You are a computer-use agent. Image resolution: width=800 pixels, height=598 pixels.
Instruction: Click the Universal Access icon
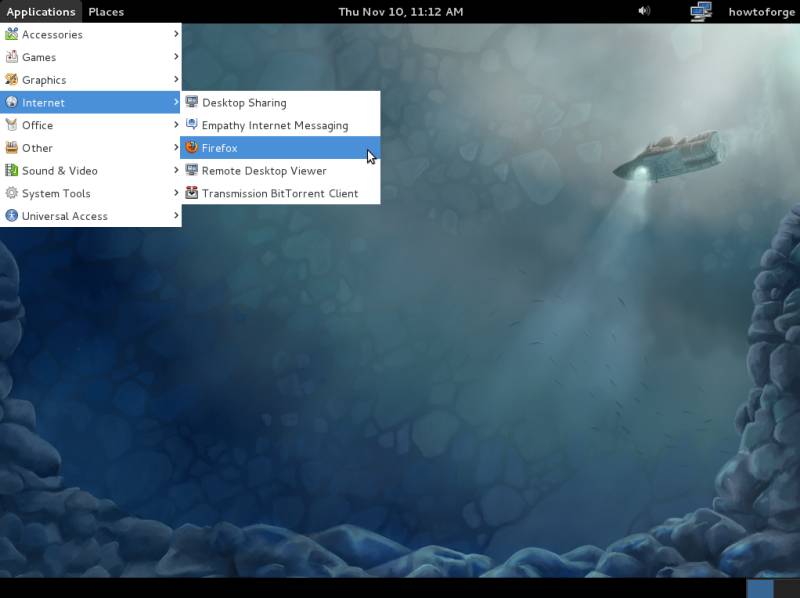point(11,216)
